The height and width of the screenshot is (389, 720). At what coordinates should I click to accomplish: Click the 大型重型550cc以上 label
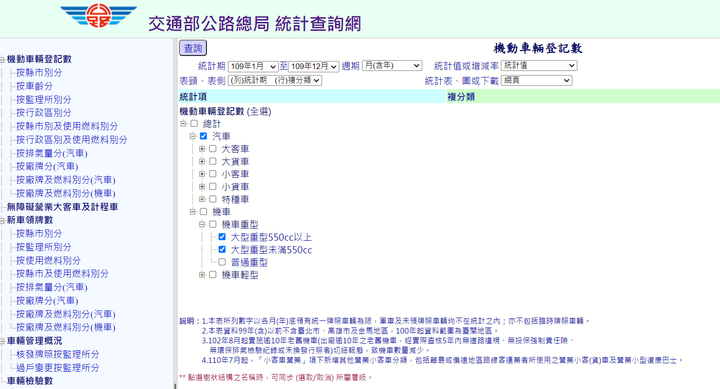(271, 237)
